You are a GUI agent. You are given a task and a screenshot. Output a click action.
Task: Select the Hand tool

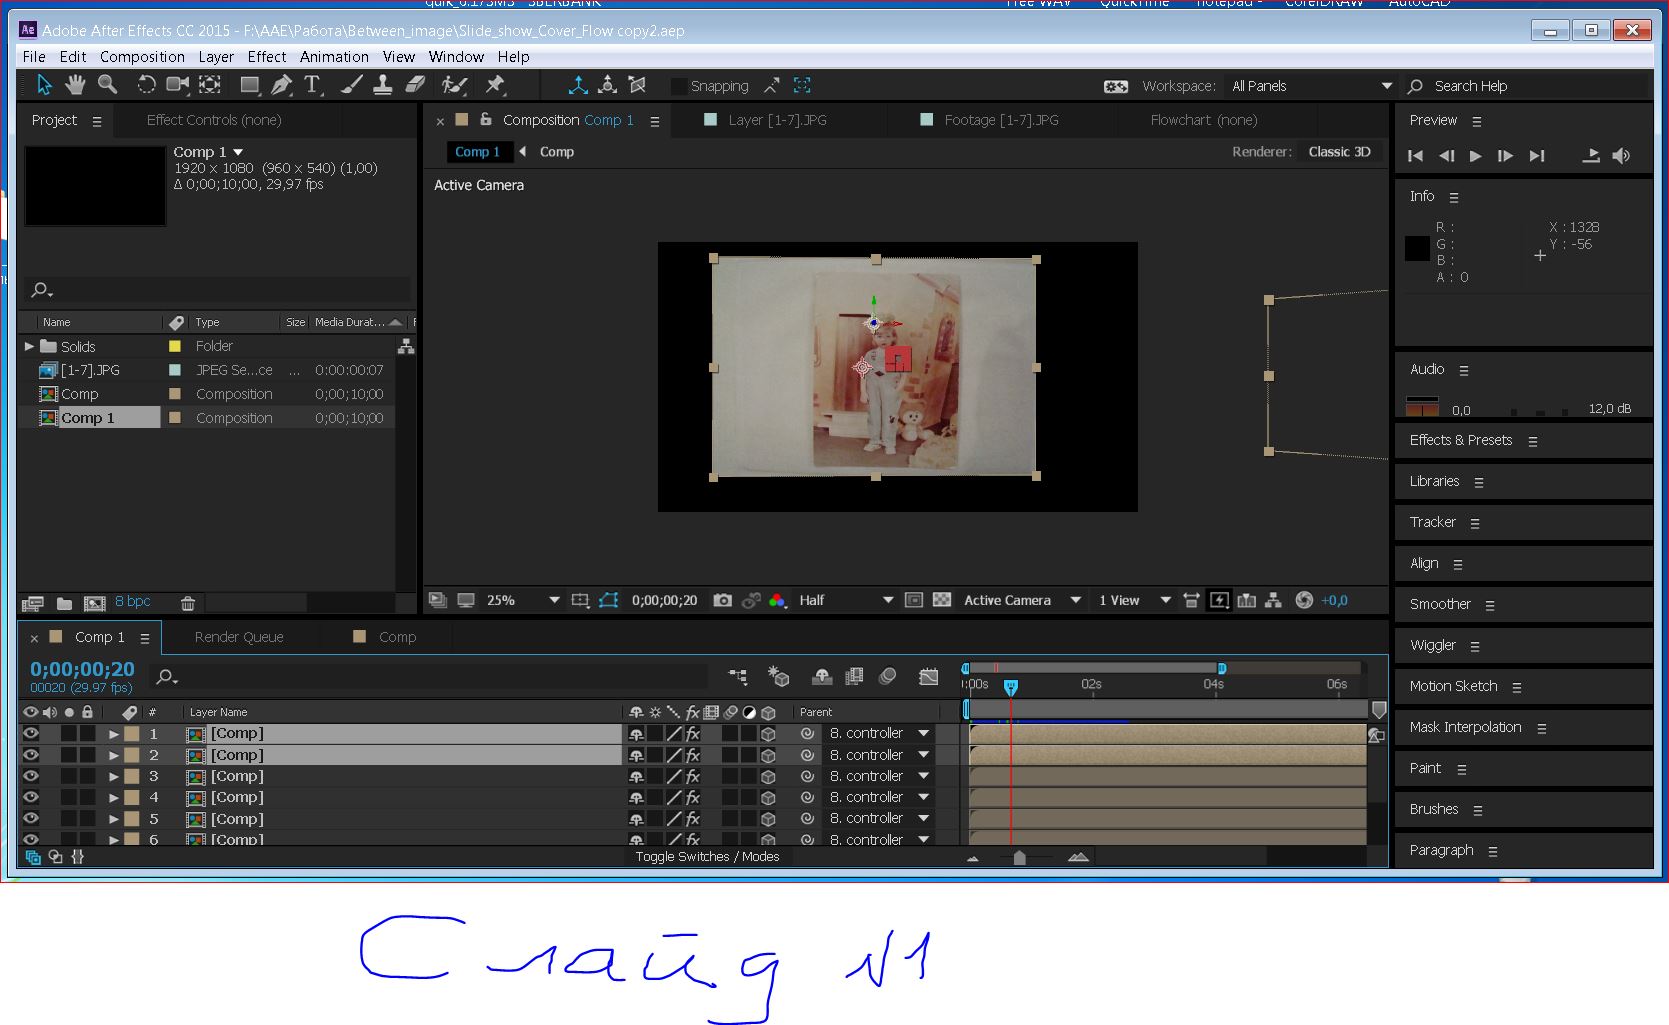pyautogui.click(x=75, y=85)
